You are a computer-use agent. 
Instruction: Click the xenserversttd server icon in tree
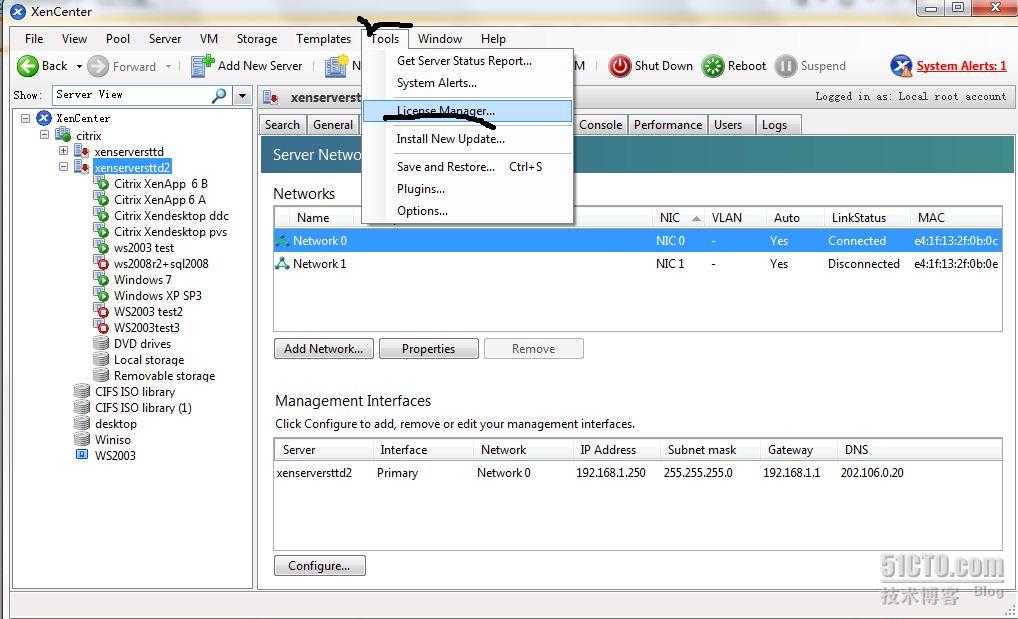pyautogui.click(x=82, y=151)
